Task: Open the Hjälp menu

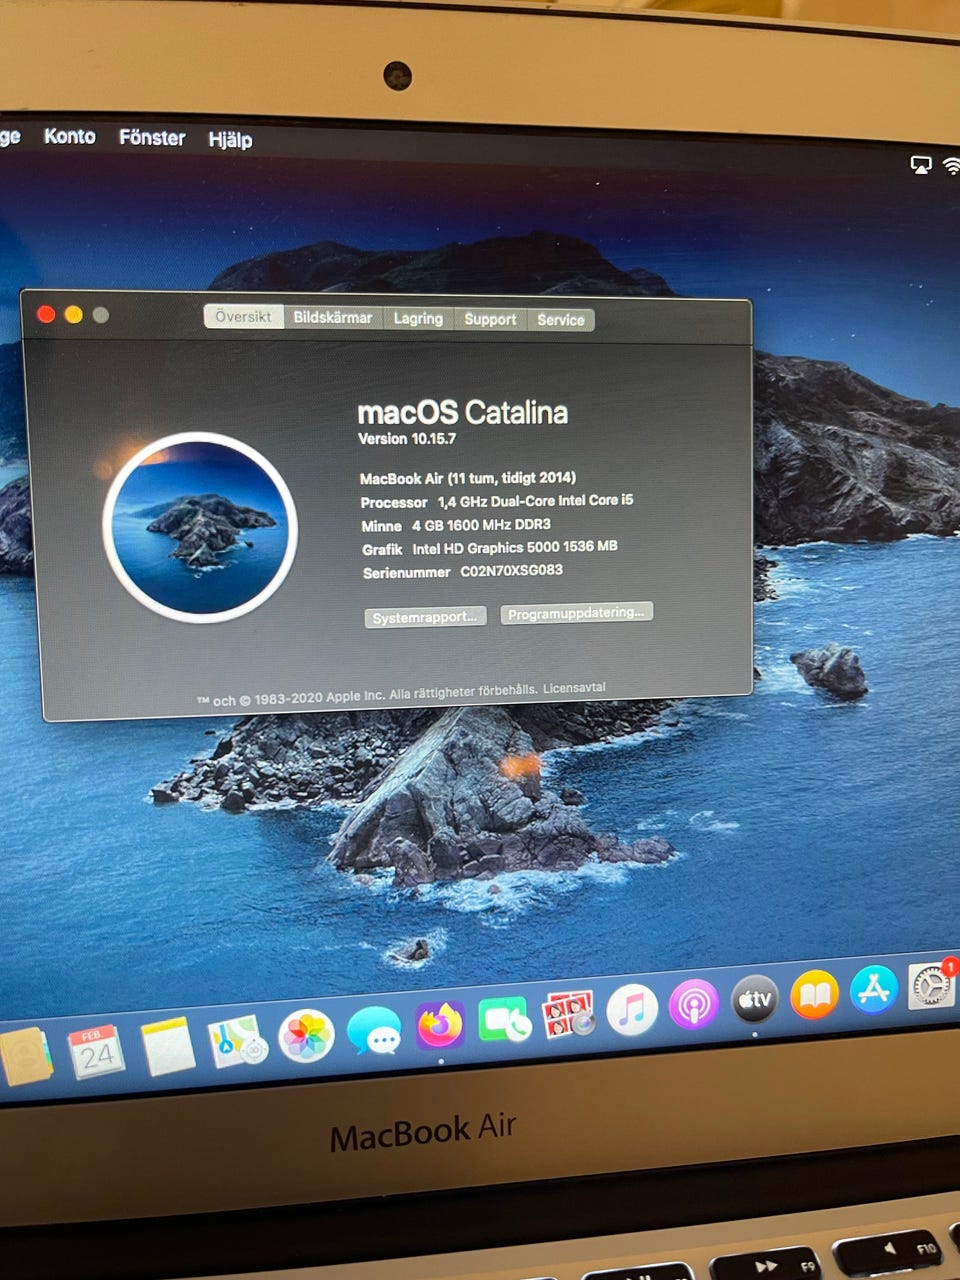Action: coord(230,139)
